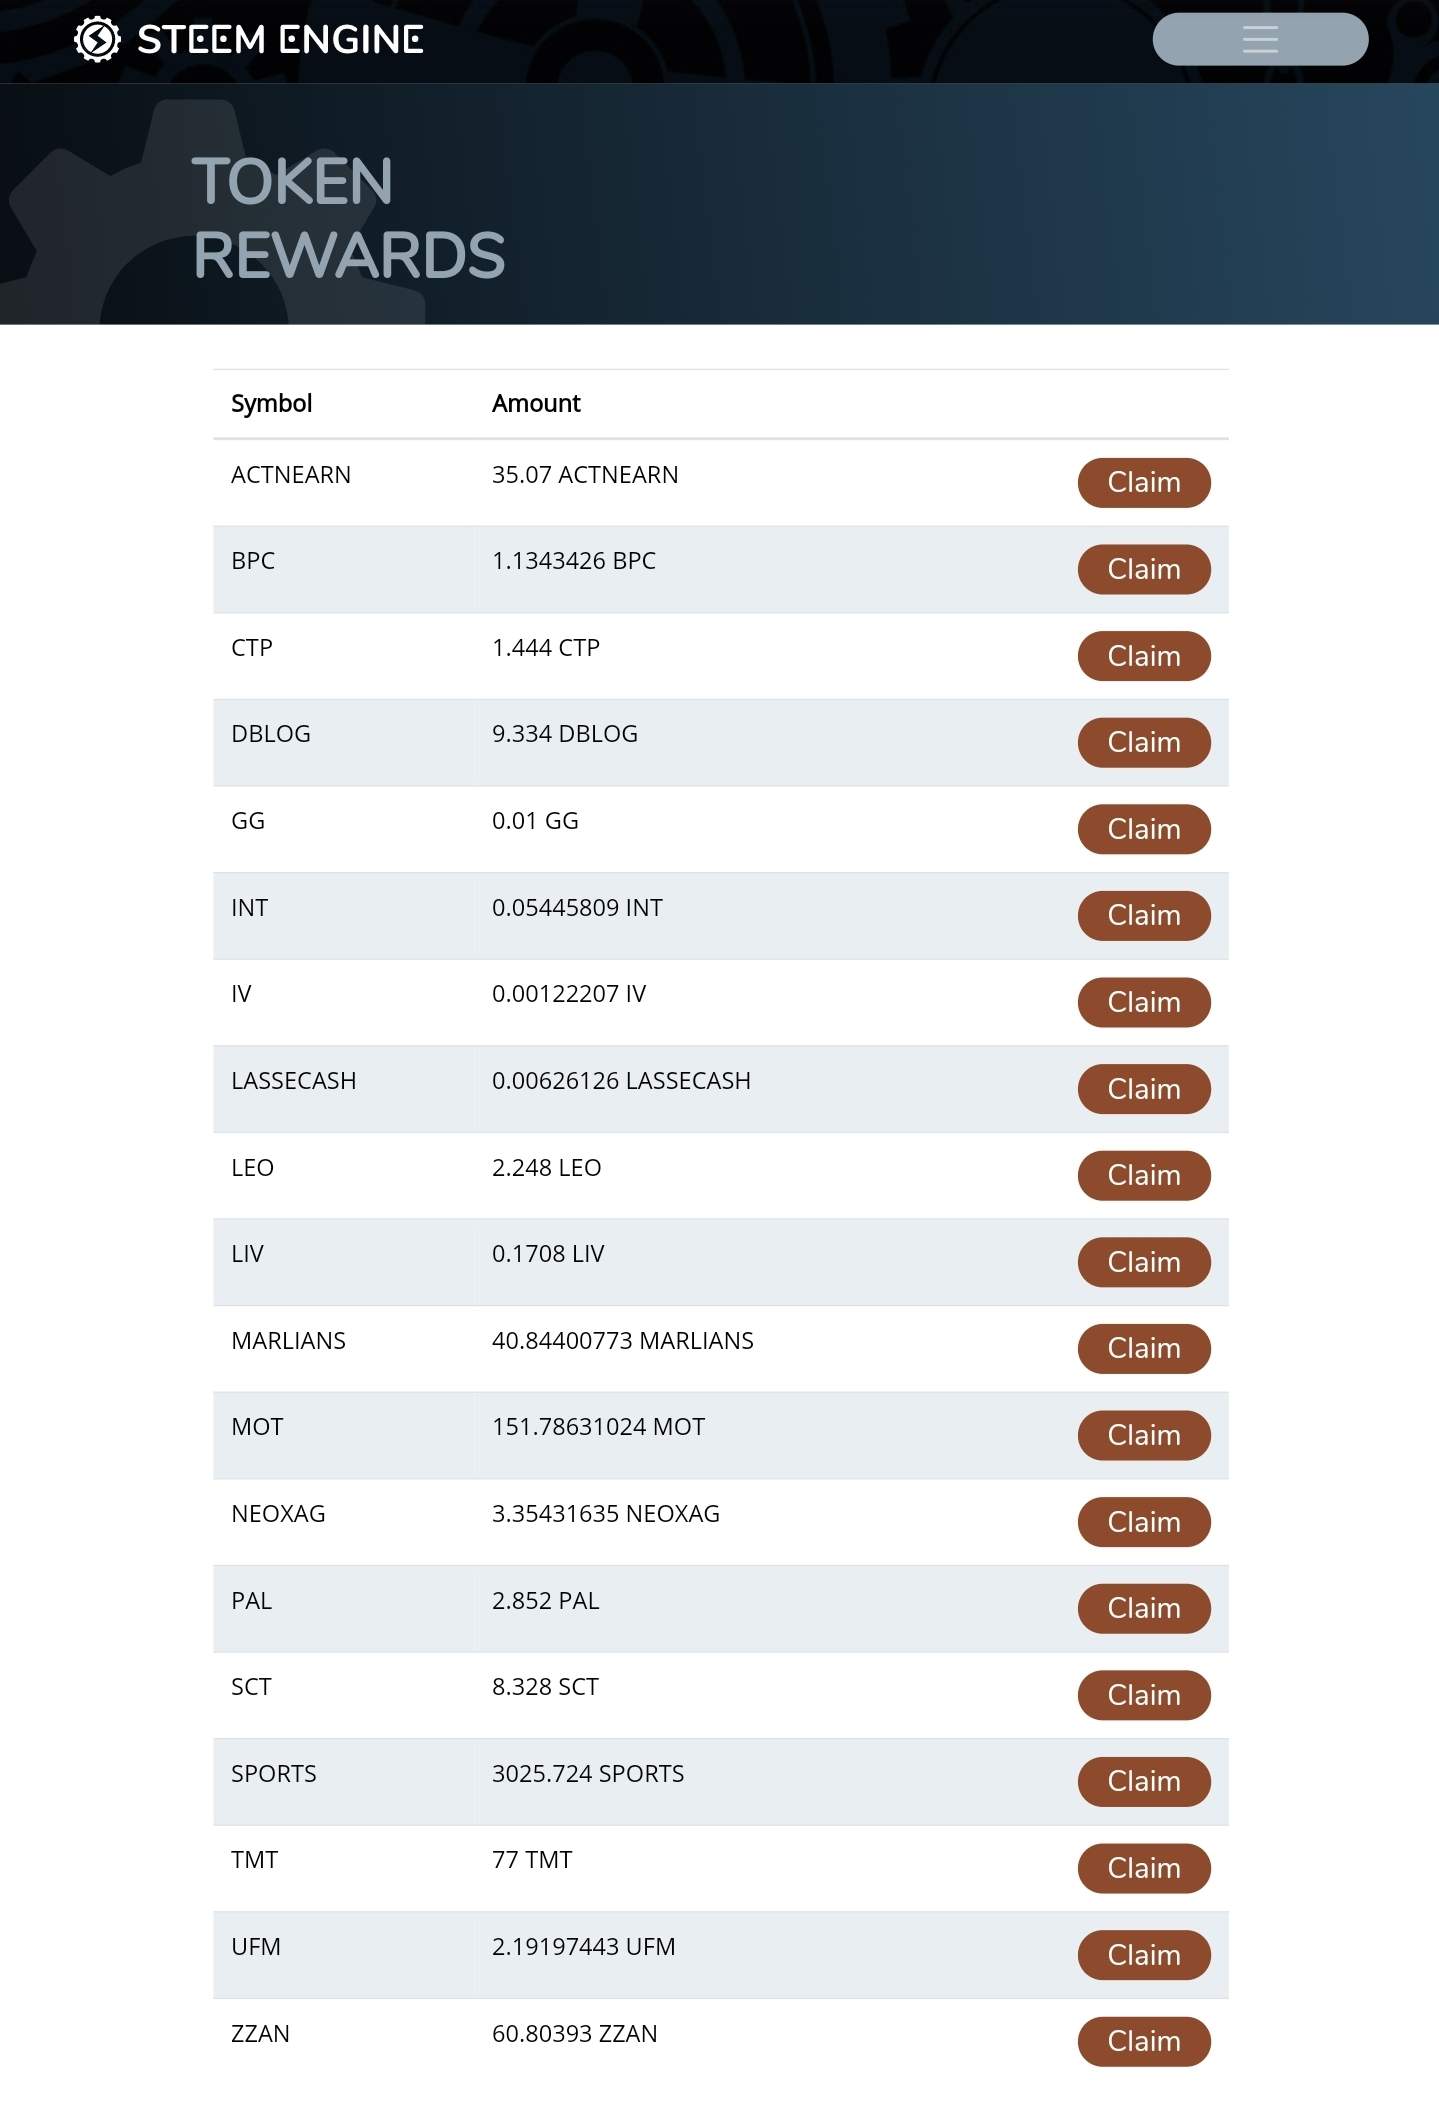
Task: Click the Steem Engine gear logo icon
Action: click(x=97, y=40)
